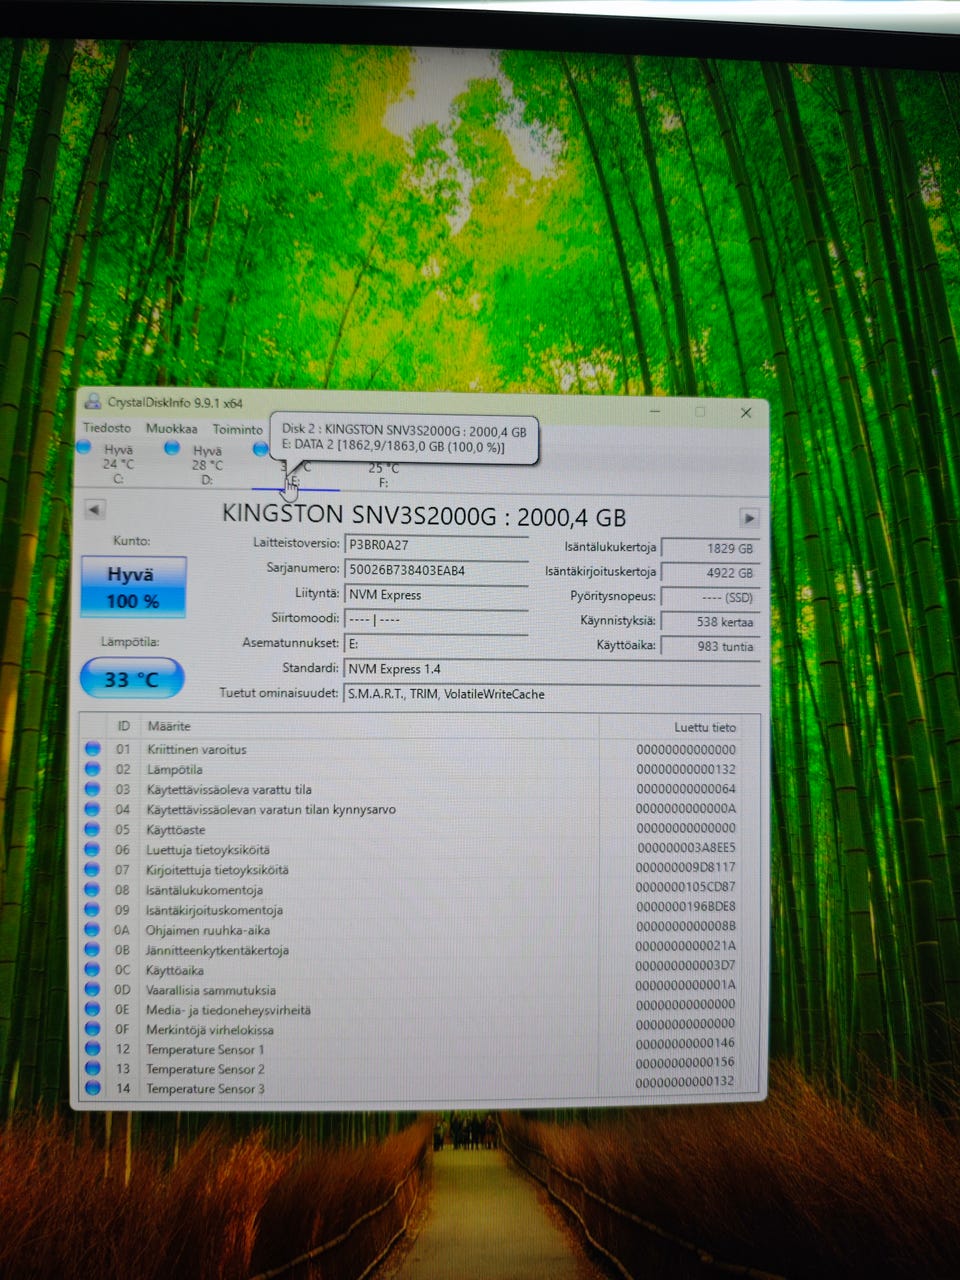This screenshot has width=960, height=1280.
Task: Click the CrystalDiskInfo title bar icon
Action: point(93,402)
